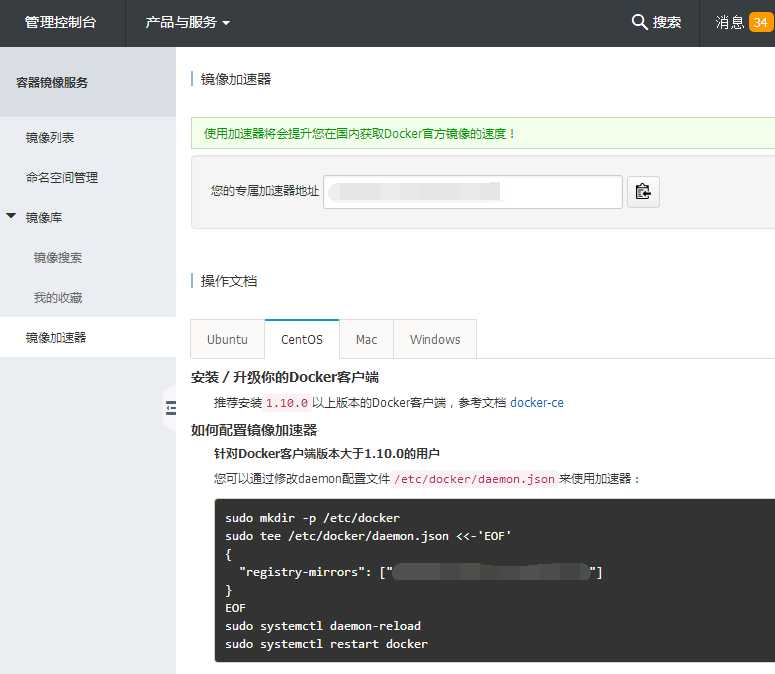Click the accelerator address input field
775x674 pixels.
473,192
